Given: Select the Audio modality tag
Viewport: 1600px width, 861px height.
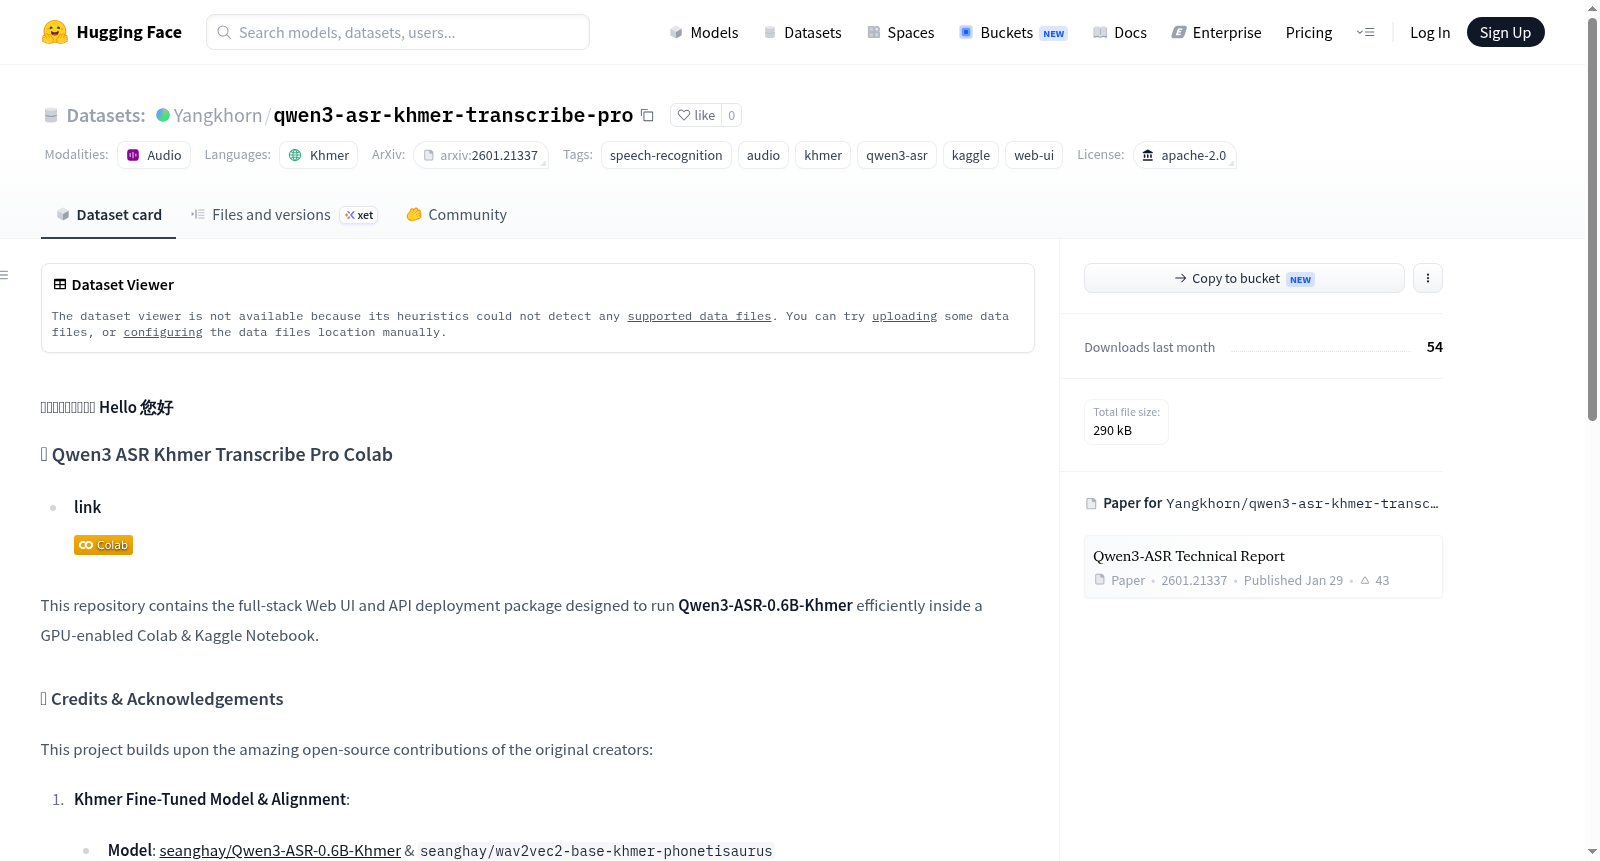Looking at the screenshot, I should pyautogui.click(x=154, y=155).
